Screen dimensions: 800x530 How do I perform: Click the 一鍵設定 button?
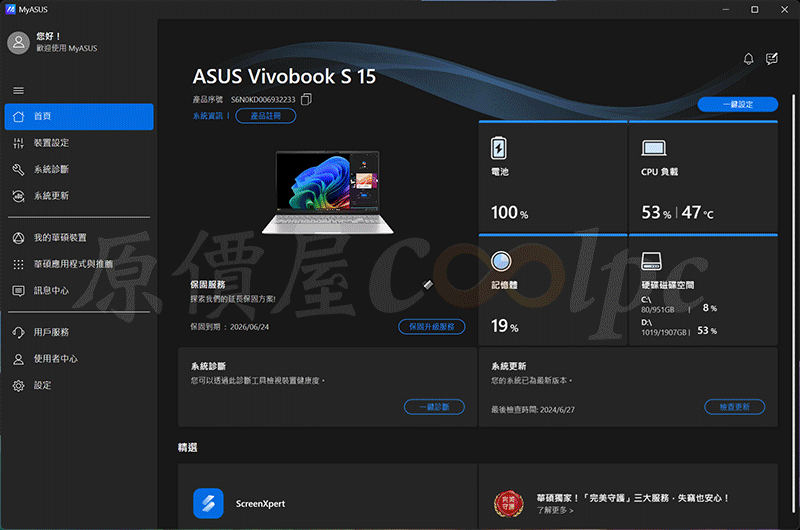tap(738, 104)
